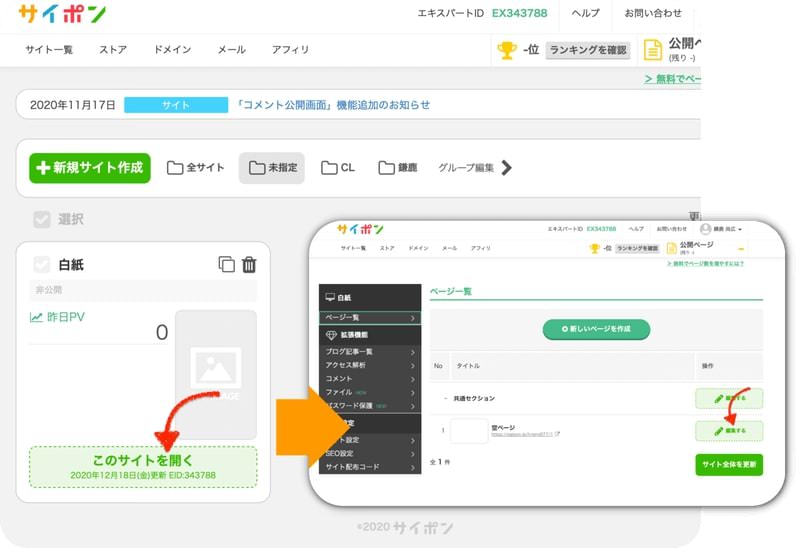Click ランキングを確認 in main header
This screenshot has height=548, width=800.
point(588,50)
